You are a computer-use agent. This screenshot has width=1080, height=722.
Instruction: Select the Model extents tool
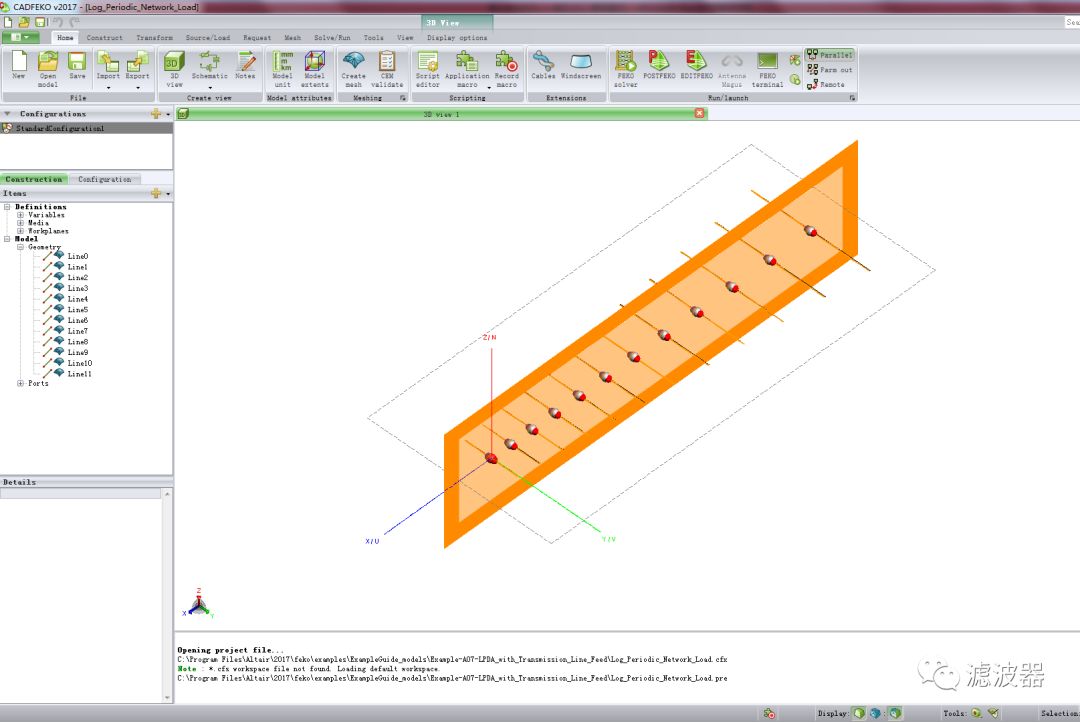coord(315,69)
